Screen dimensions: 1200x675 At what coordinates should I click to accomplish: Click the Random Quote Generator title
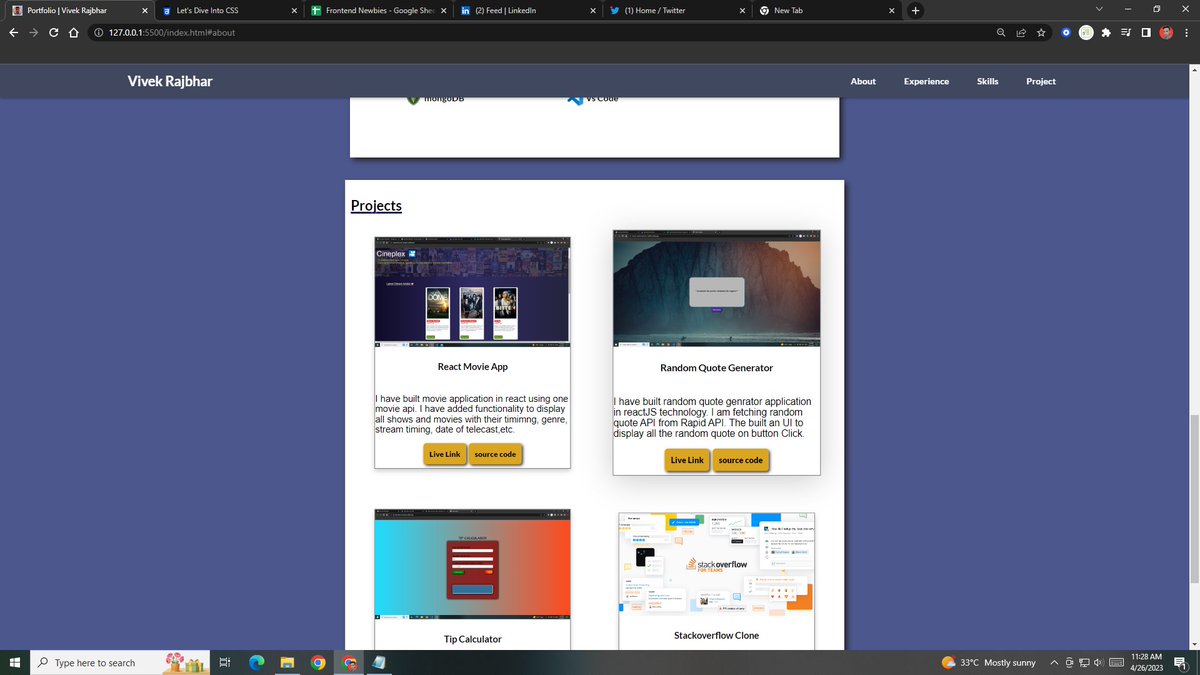(x=716, y=368)
